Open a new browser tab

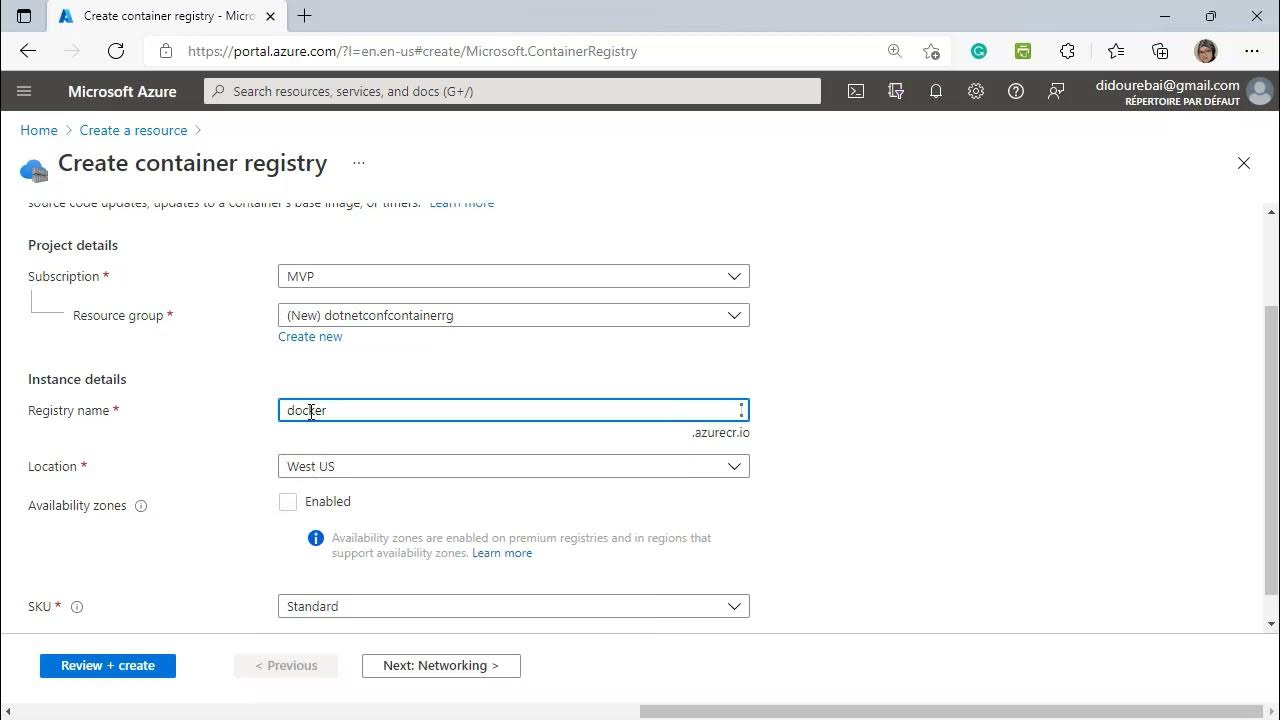click(305, 16)
